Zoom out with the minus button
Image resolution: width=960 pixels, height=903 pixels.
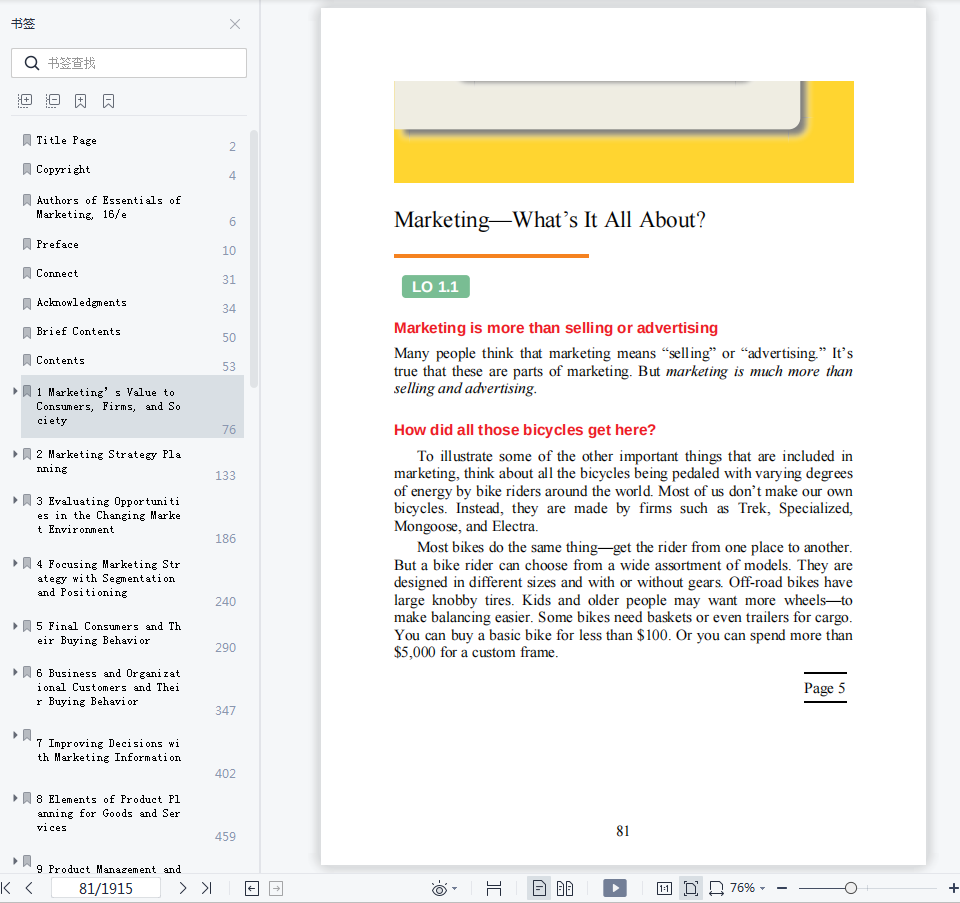pyautogui.click(x=782, y=888)
